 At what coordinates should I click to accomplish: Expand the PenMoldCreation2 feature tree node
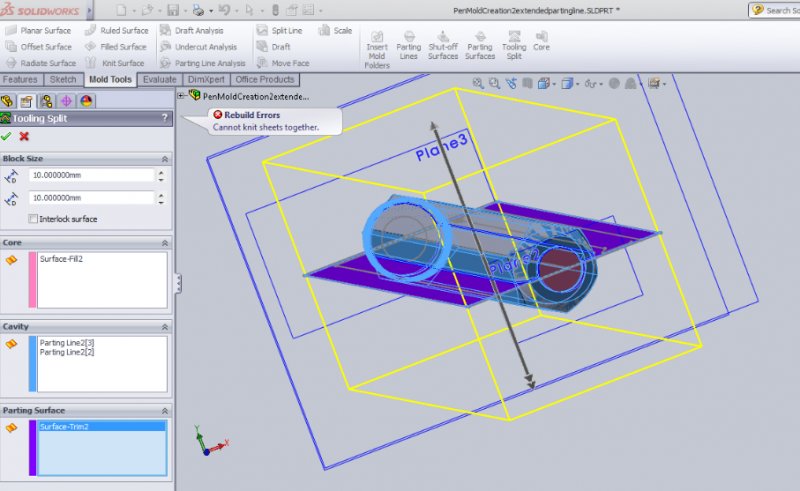coord(182,97)
